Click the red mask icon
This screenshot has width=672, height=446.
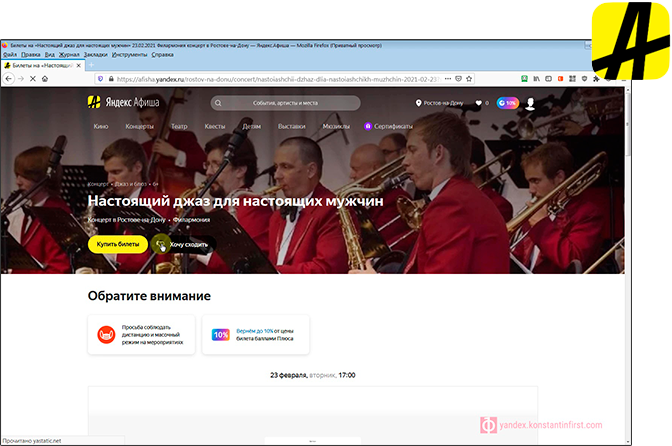tap(106, 335)
